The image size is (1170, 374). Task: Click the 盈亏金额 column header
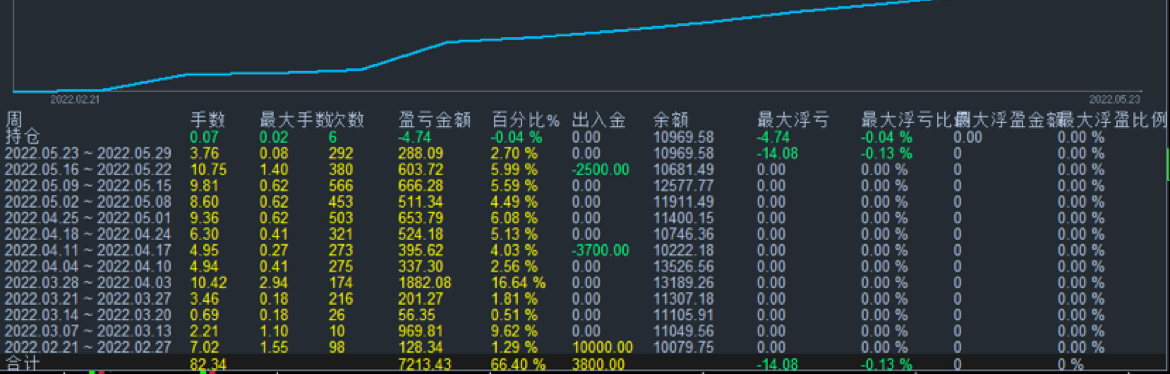(x=435, y=119)
